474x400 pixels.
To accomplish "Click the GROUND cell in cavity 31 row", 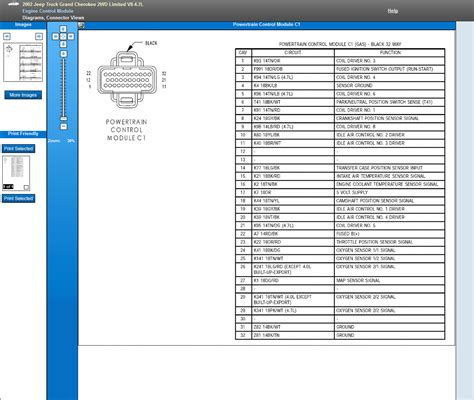I will (390, 327).
